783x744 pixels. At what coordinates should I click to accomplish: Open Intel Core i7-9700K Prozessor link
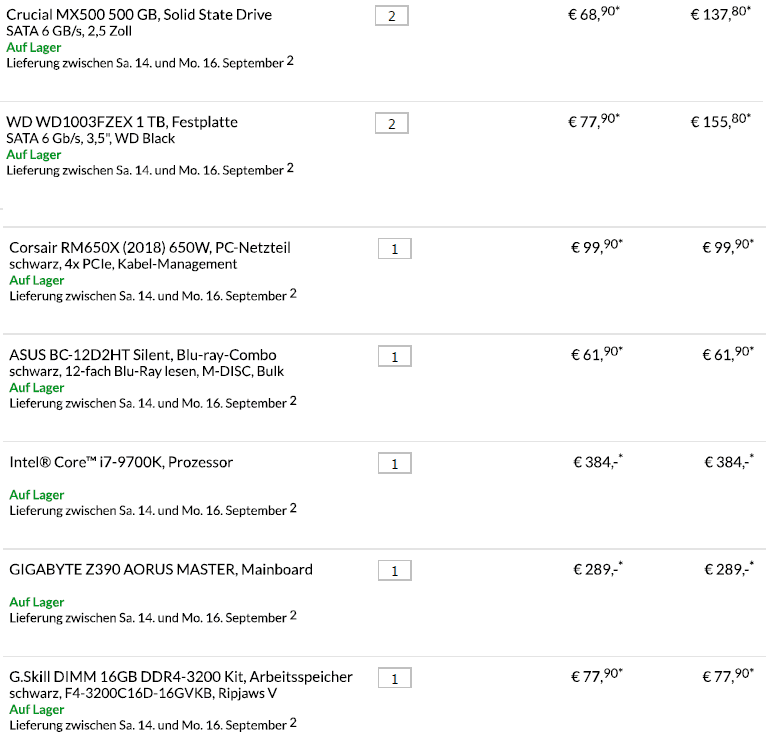[121, 462]
